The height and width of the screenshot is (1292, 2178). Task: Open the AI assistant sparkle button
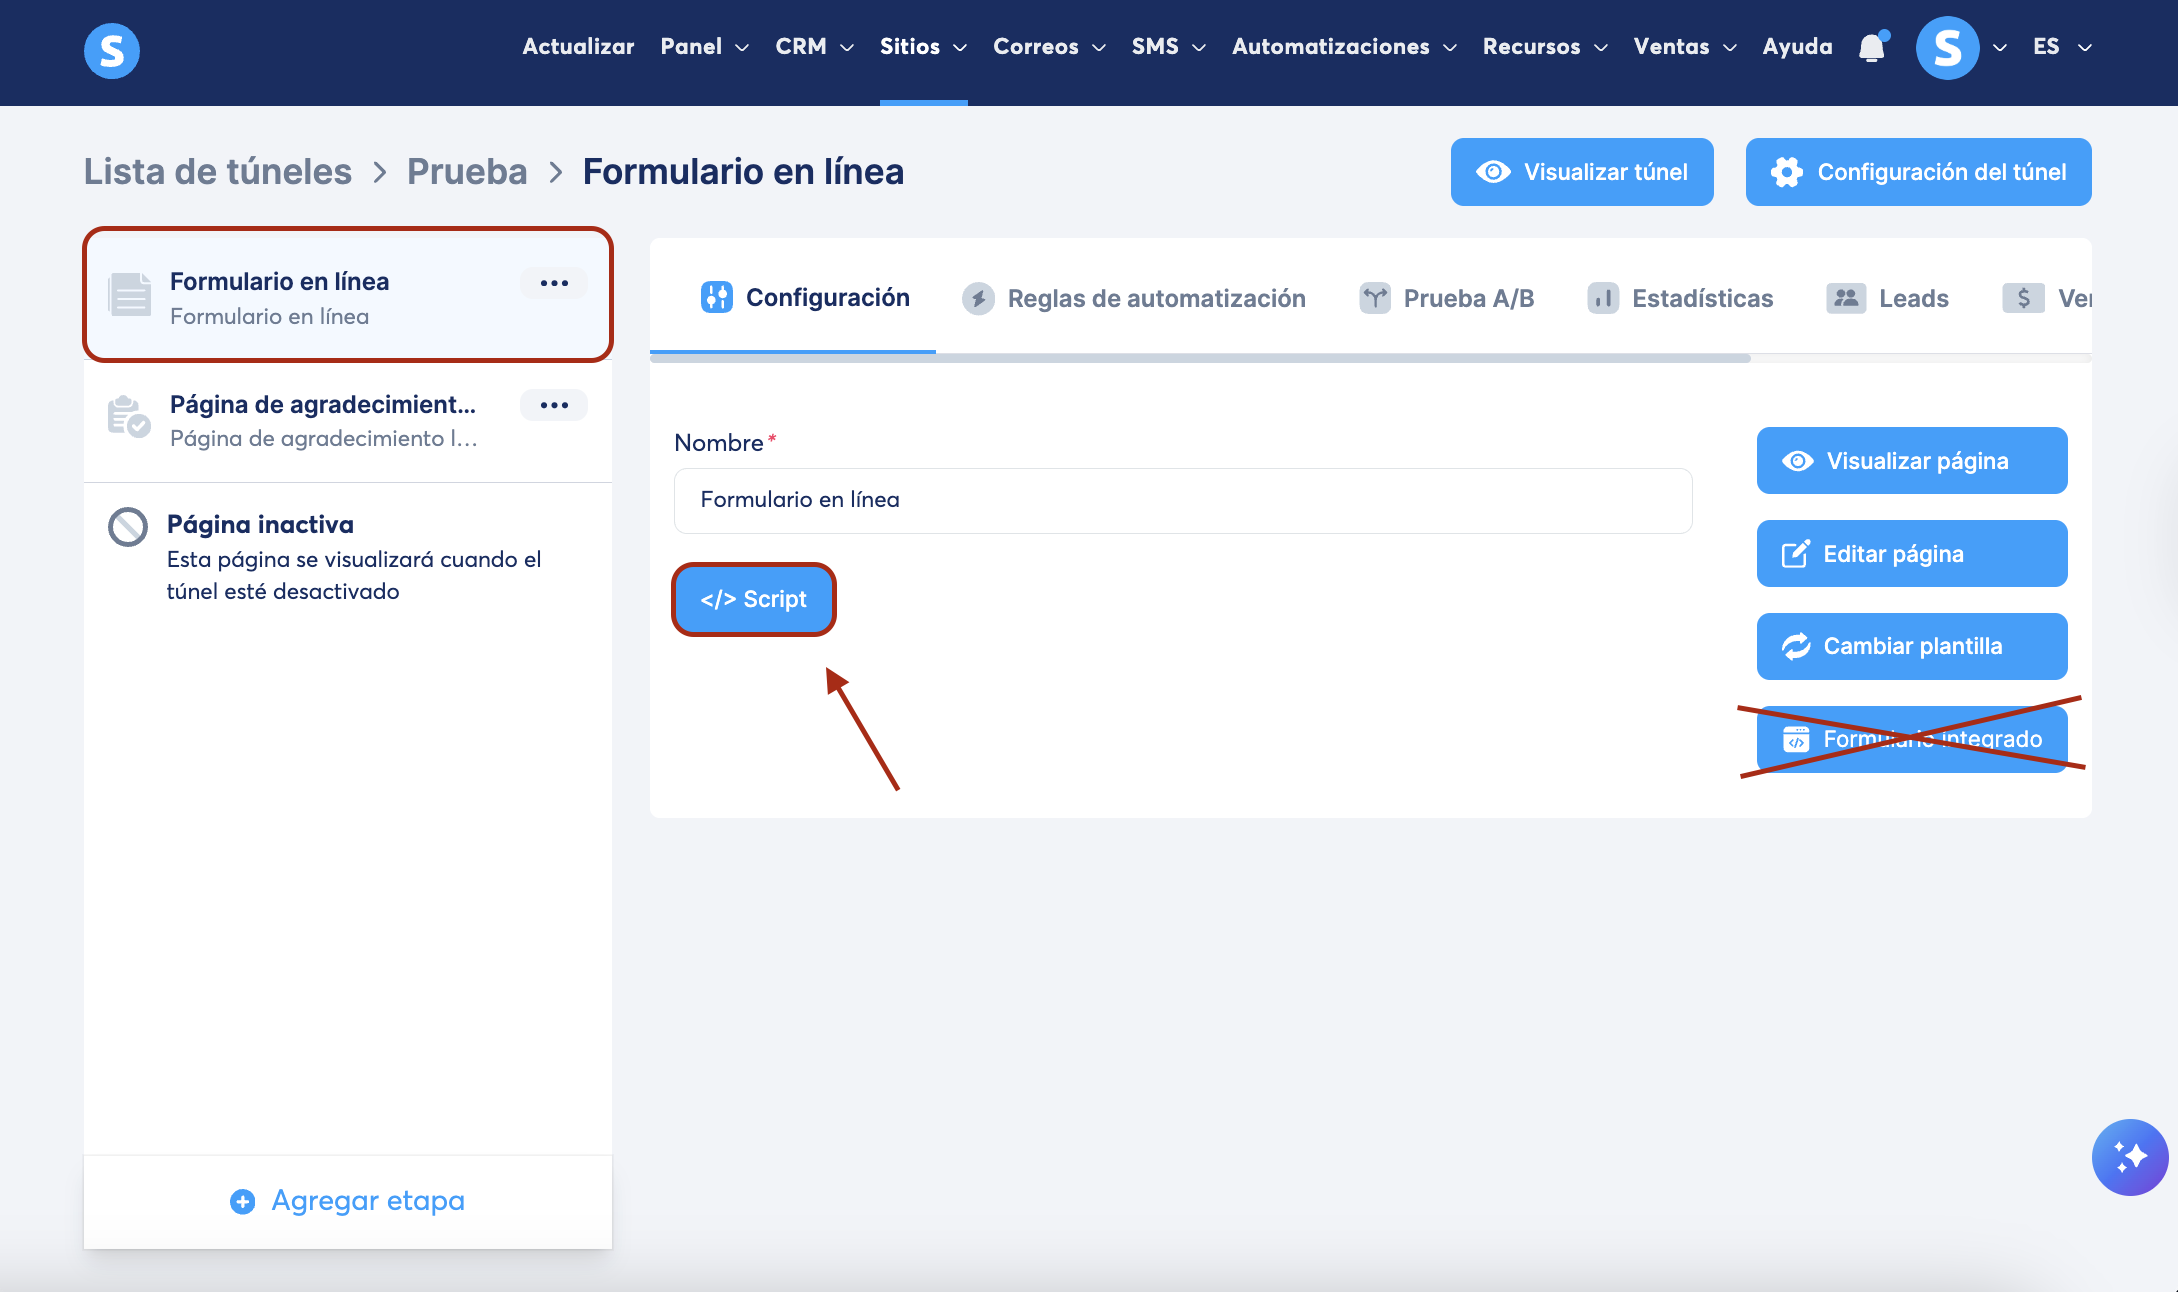click(2129, 1157)
